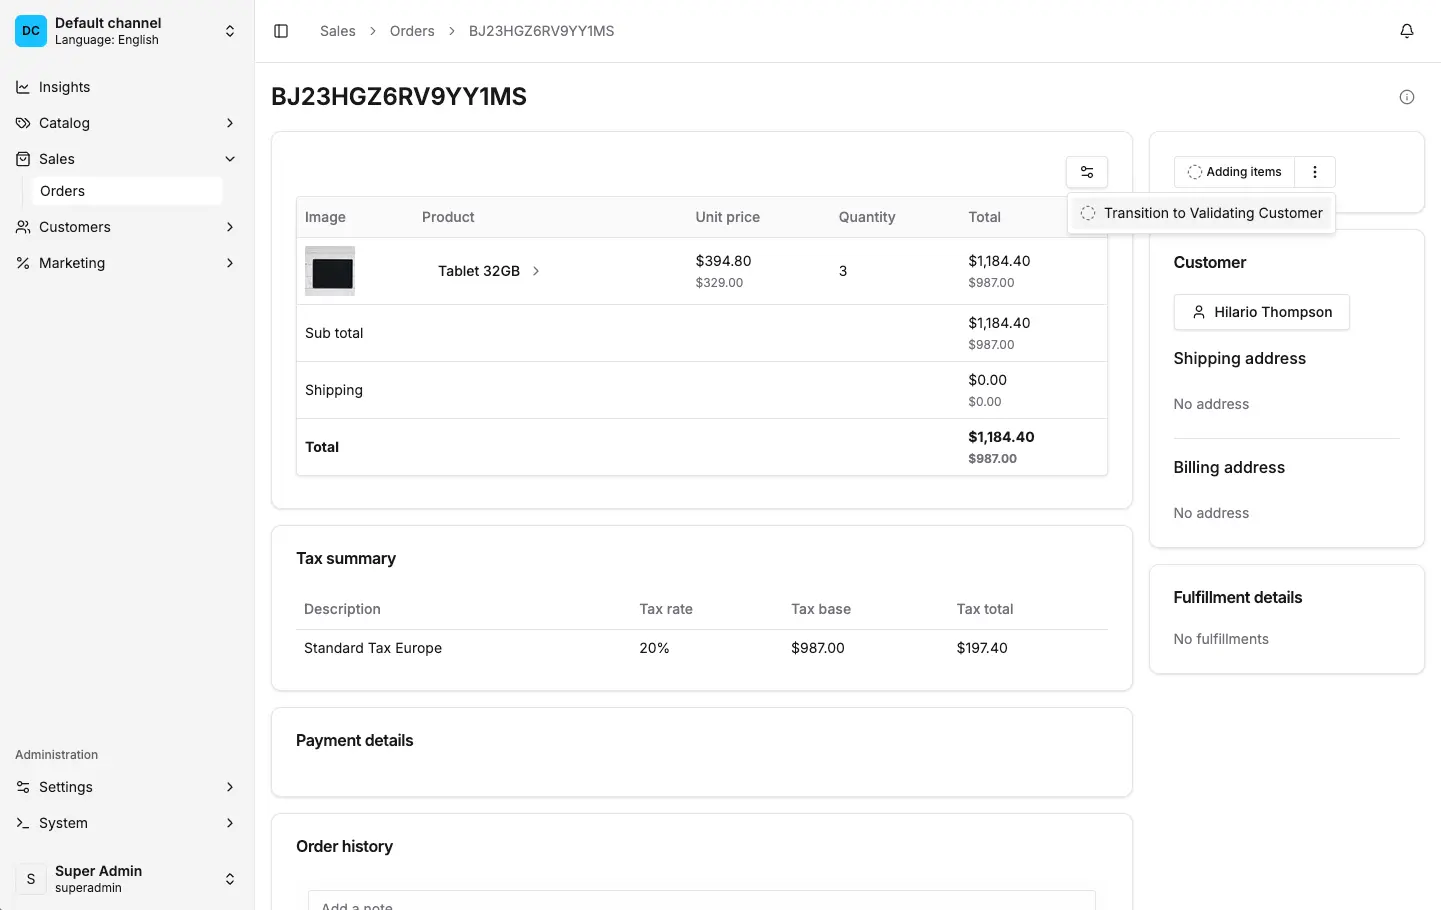Click the Catalog tag icon in sidebar
1441x910 pixels.
pyautogui.click(x=23, y=123)
